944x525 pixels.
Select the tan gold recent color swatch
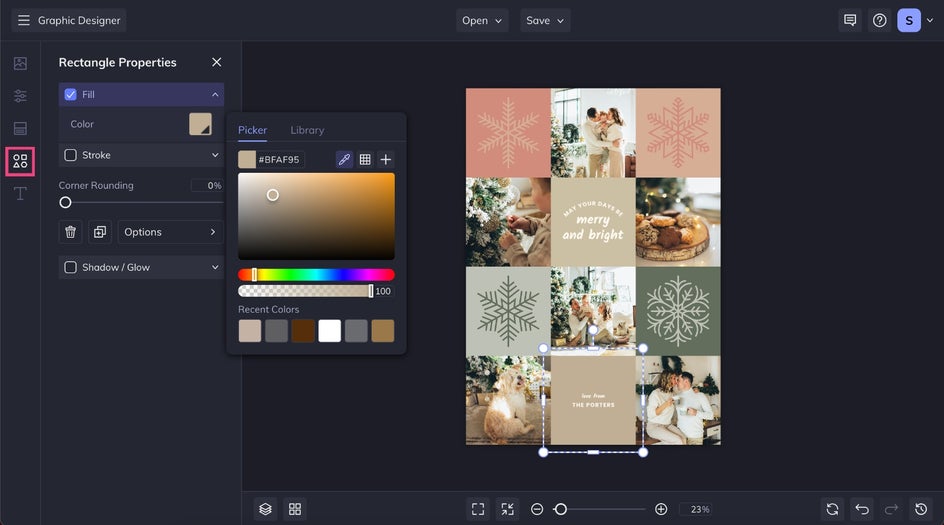tap(383, 331)
